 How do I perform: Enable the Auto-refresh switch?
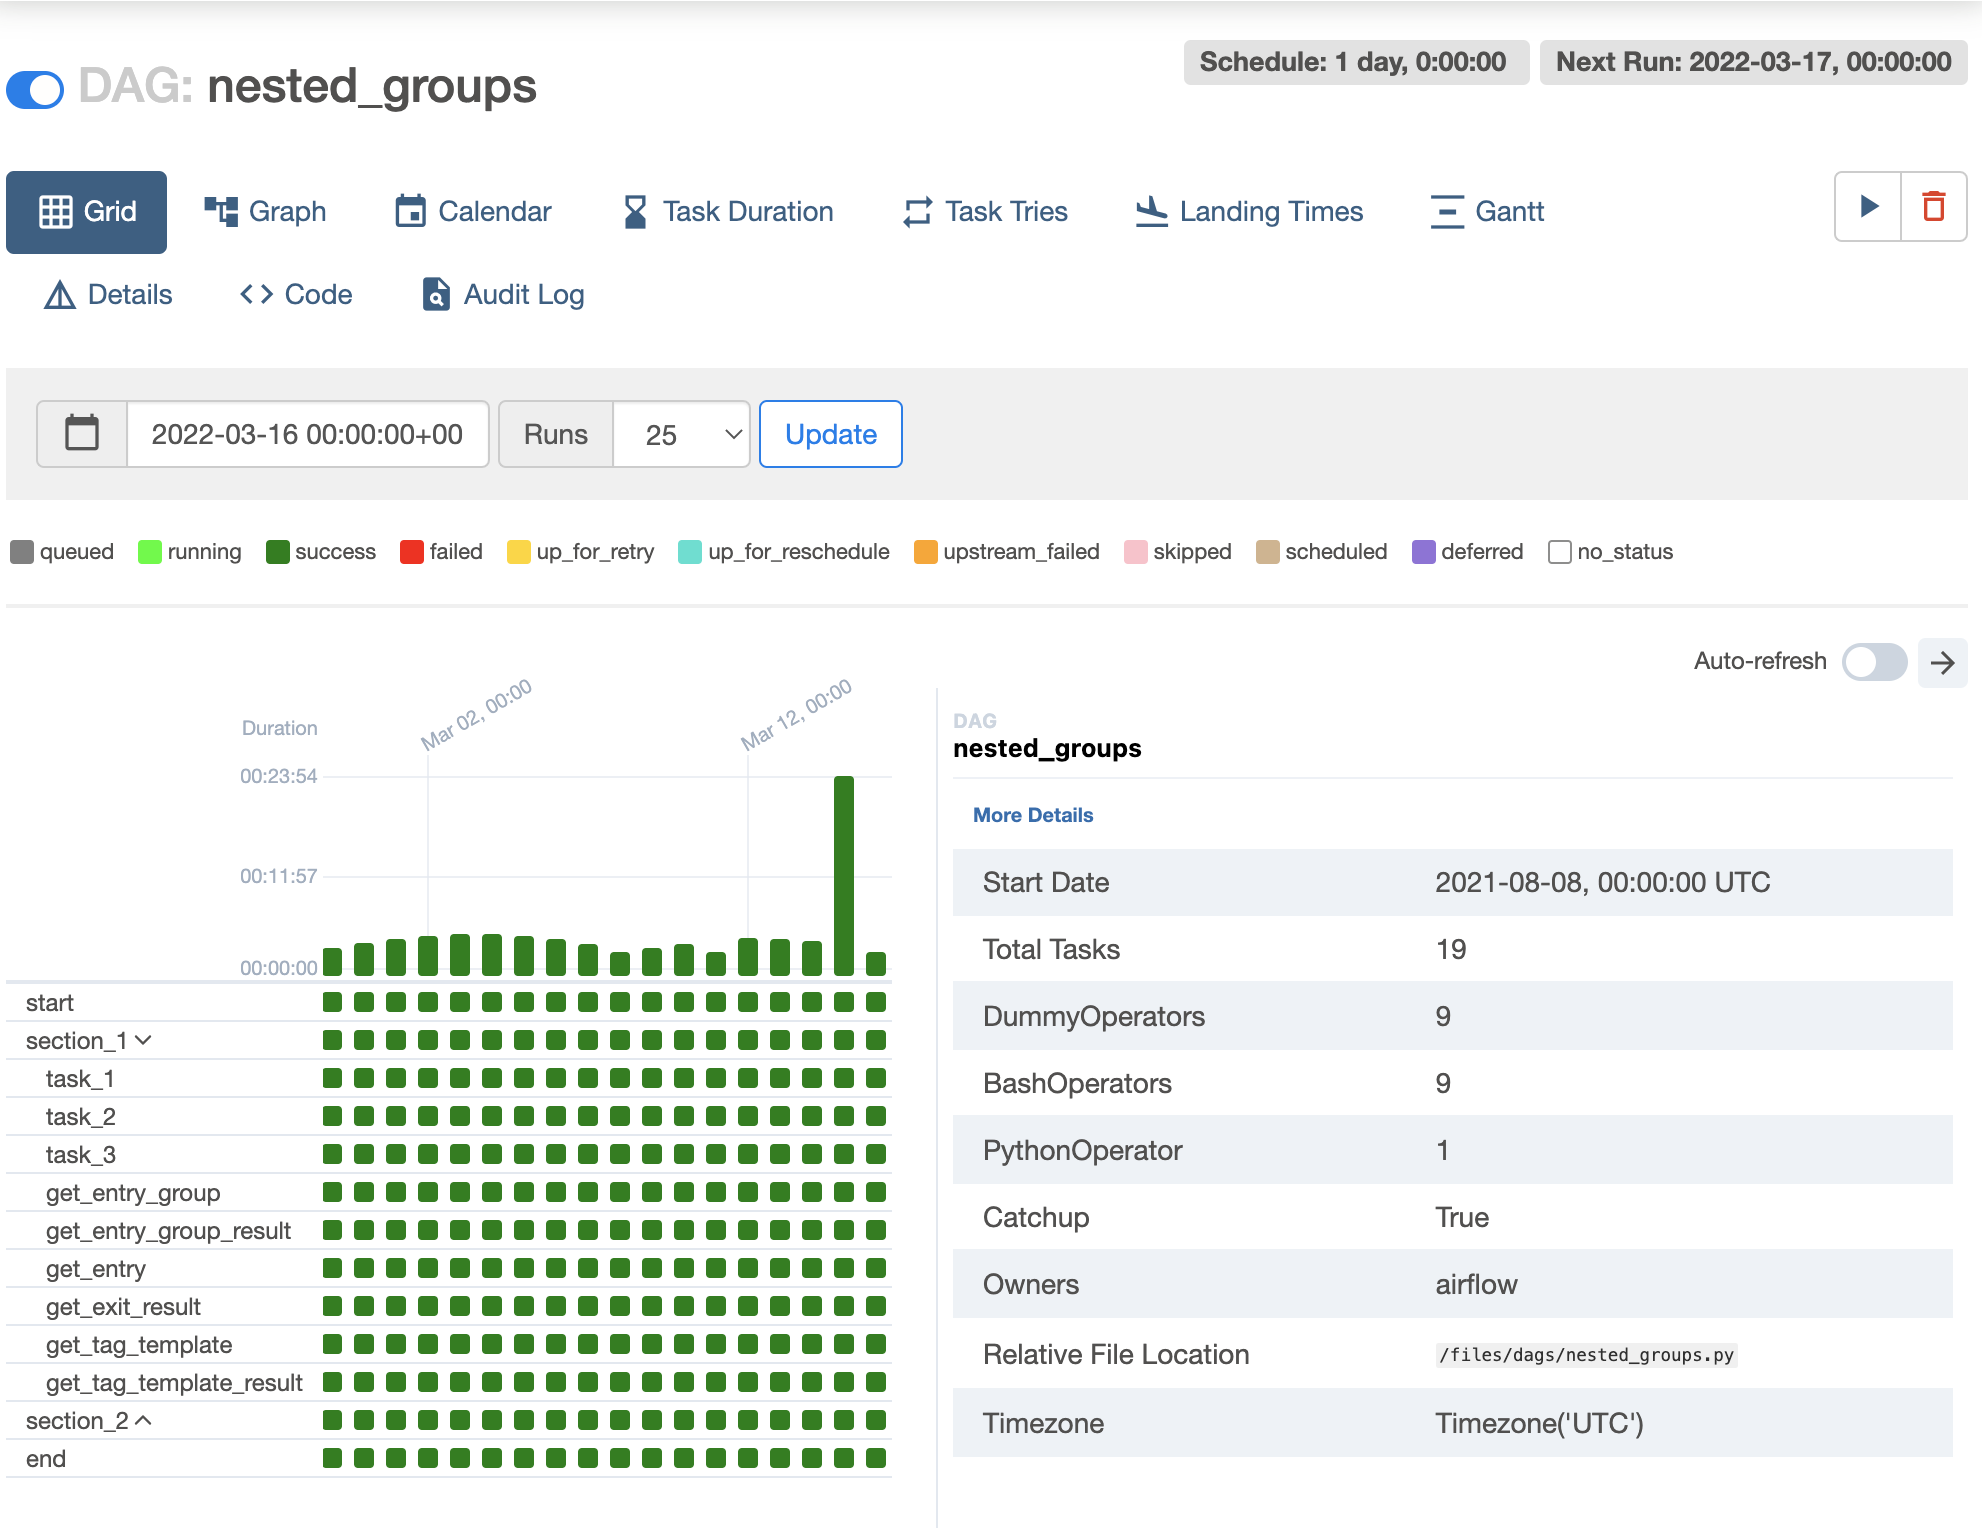pos(1874,662)
